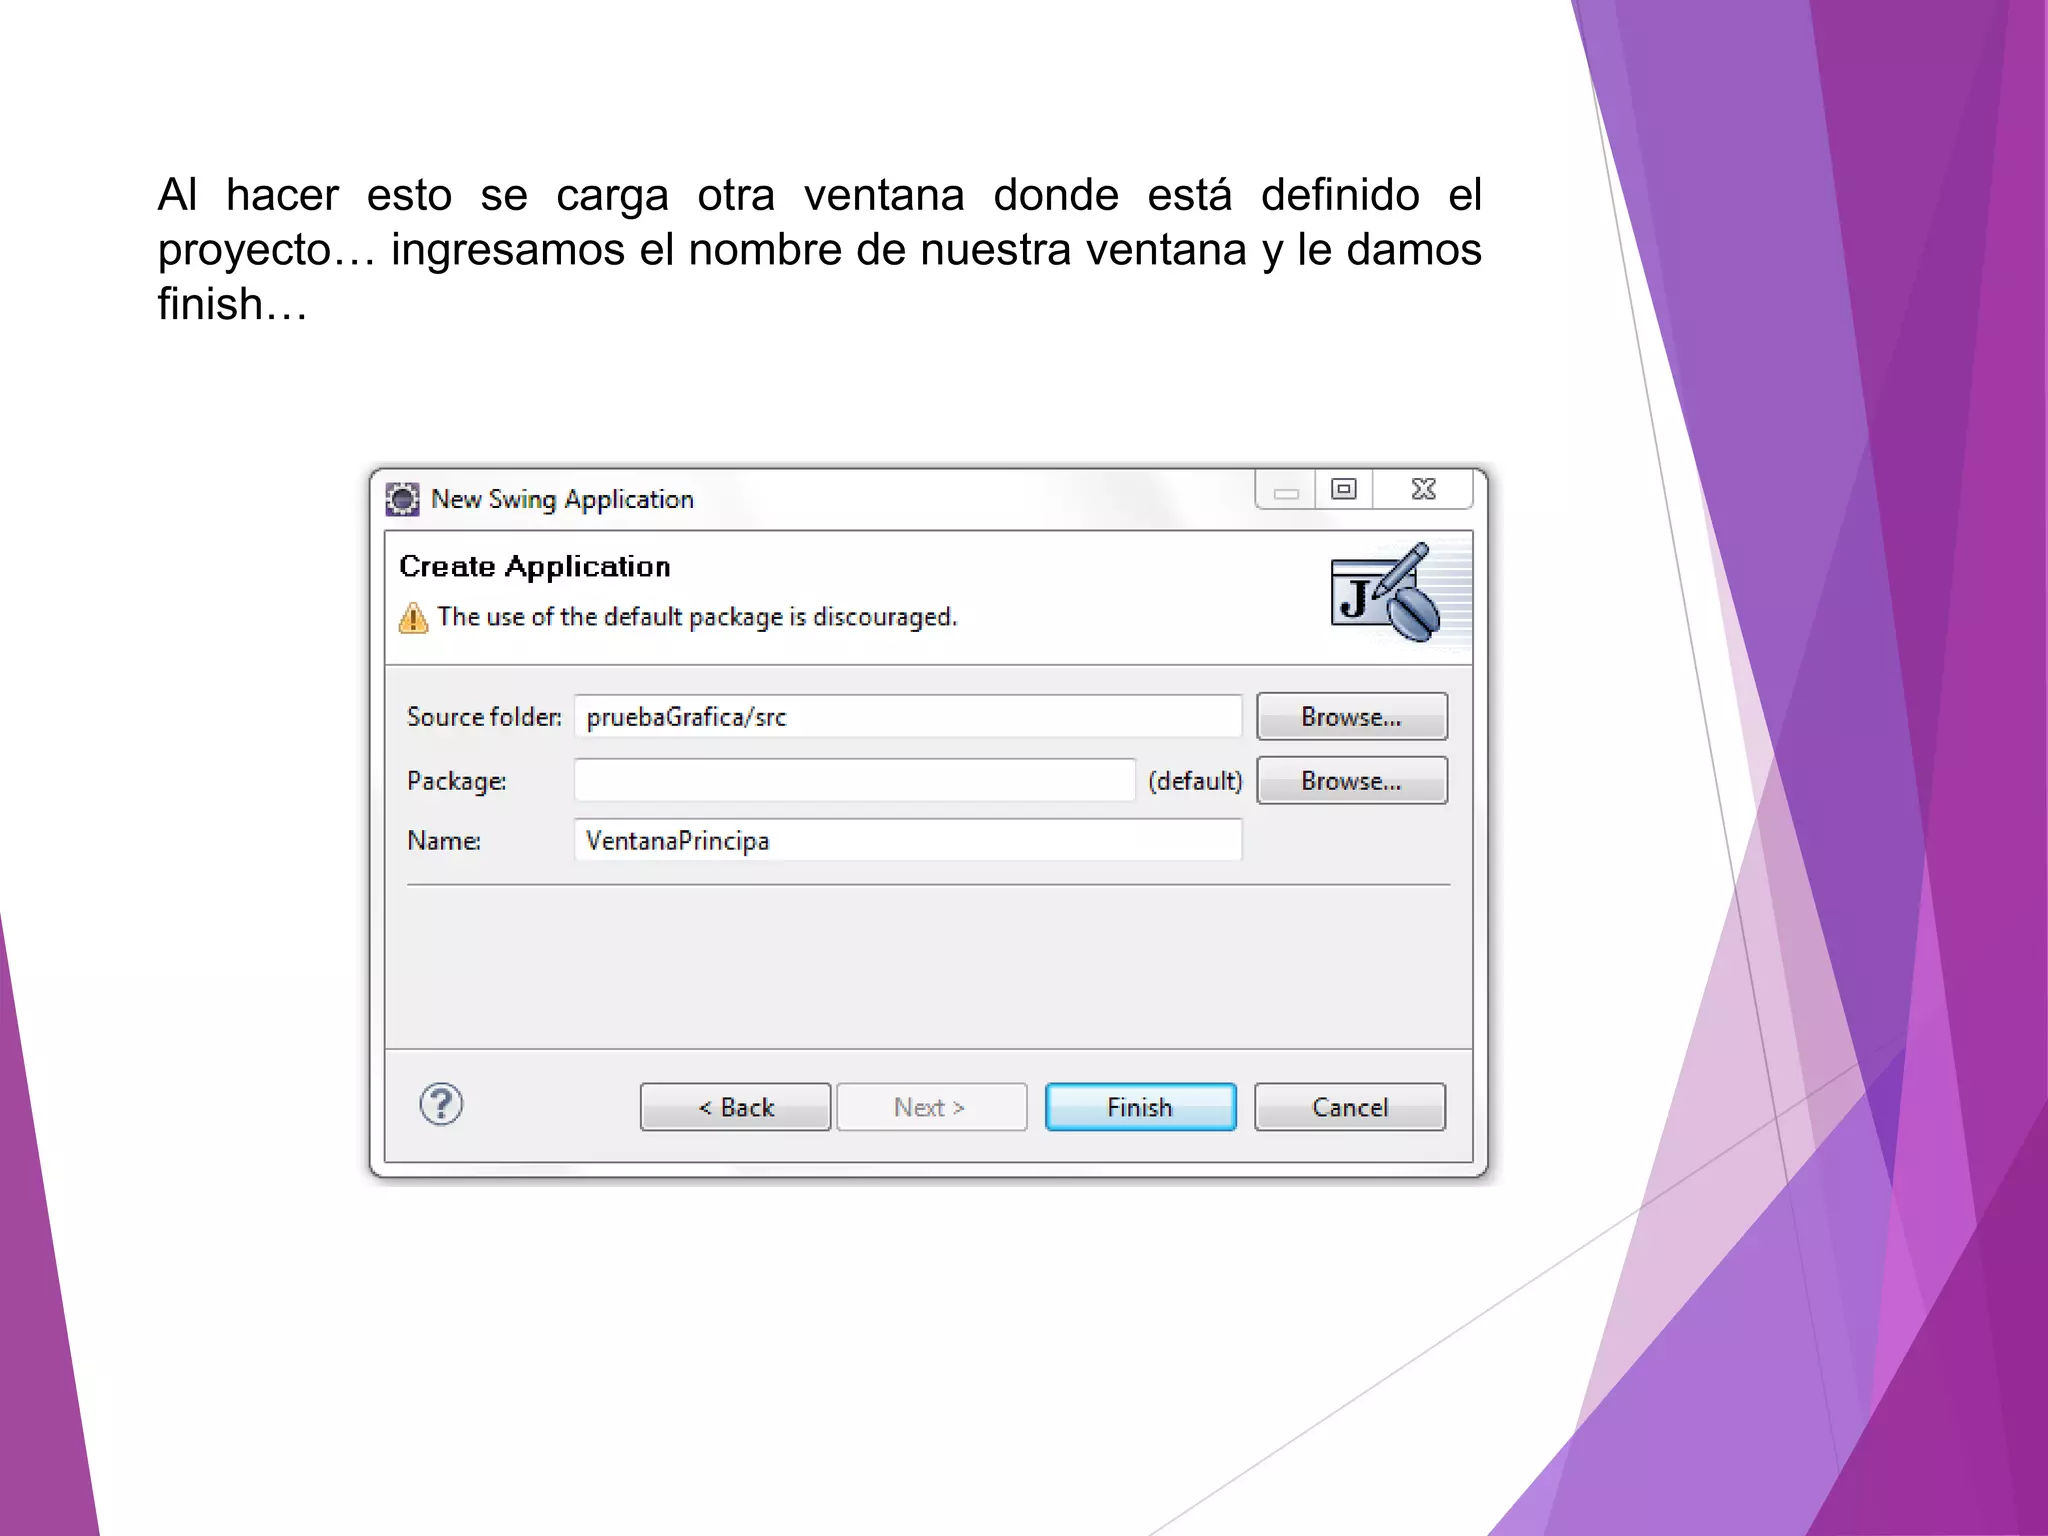Minimize the New Swing Application dialog

(x=1286, y=490)
